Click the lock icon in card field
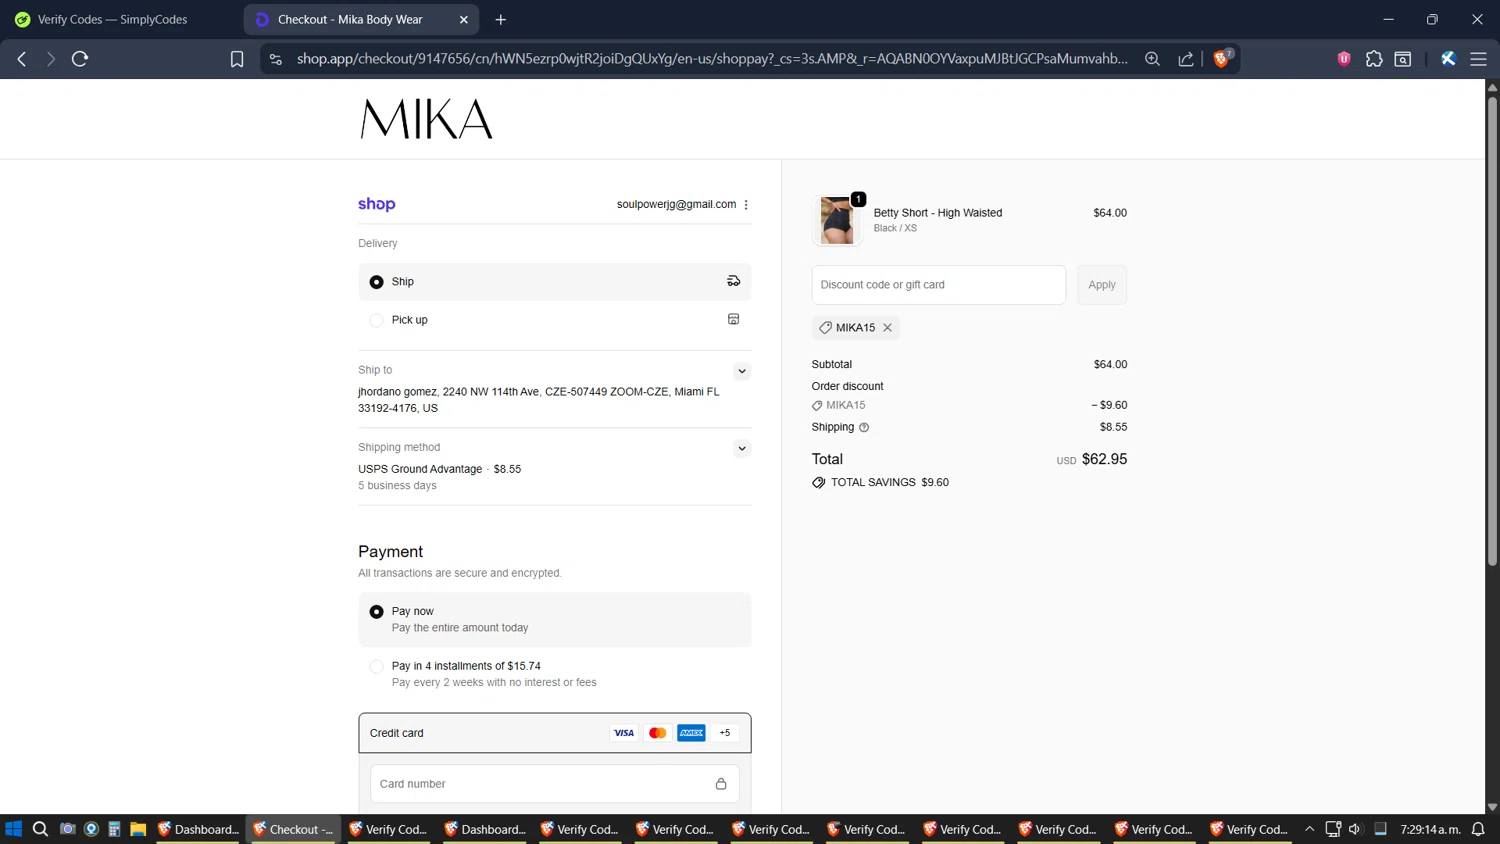The image size is (1500, 844). pos(721,784)
